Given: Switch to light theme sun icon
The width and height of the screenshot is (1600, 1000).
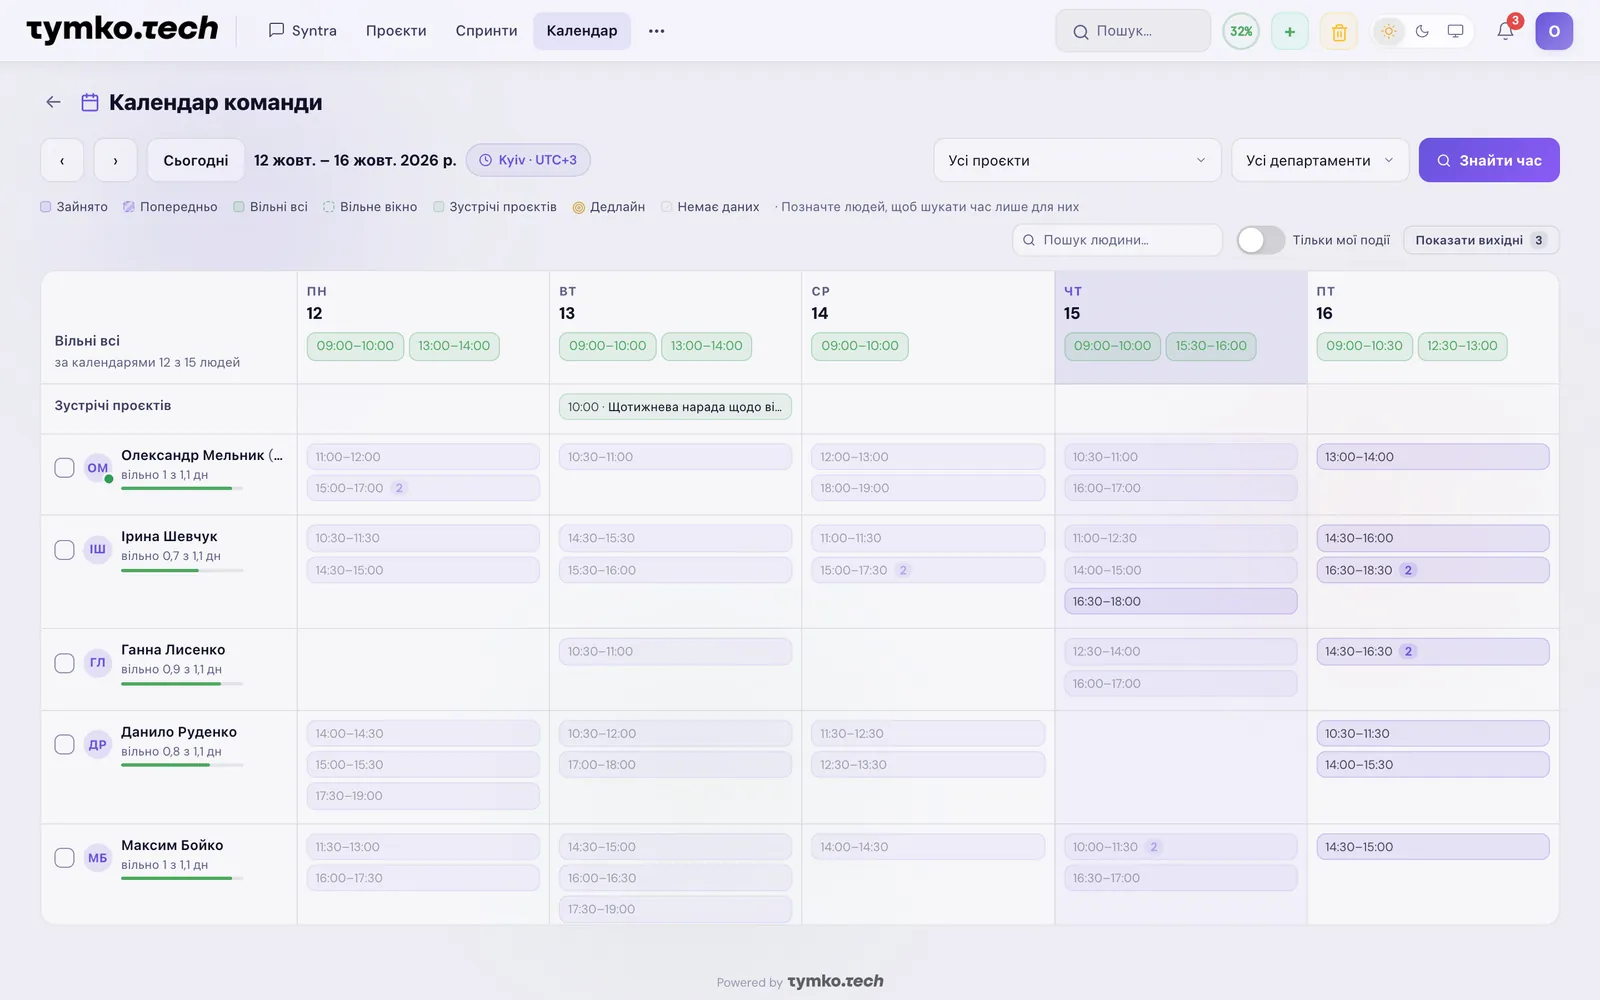Looking at the screenshot, I should [1389, 31].
